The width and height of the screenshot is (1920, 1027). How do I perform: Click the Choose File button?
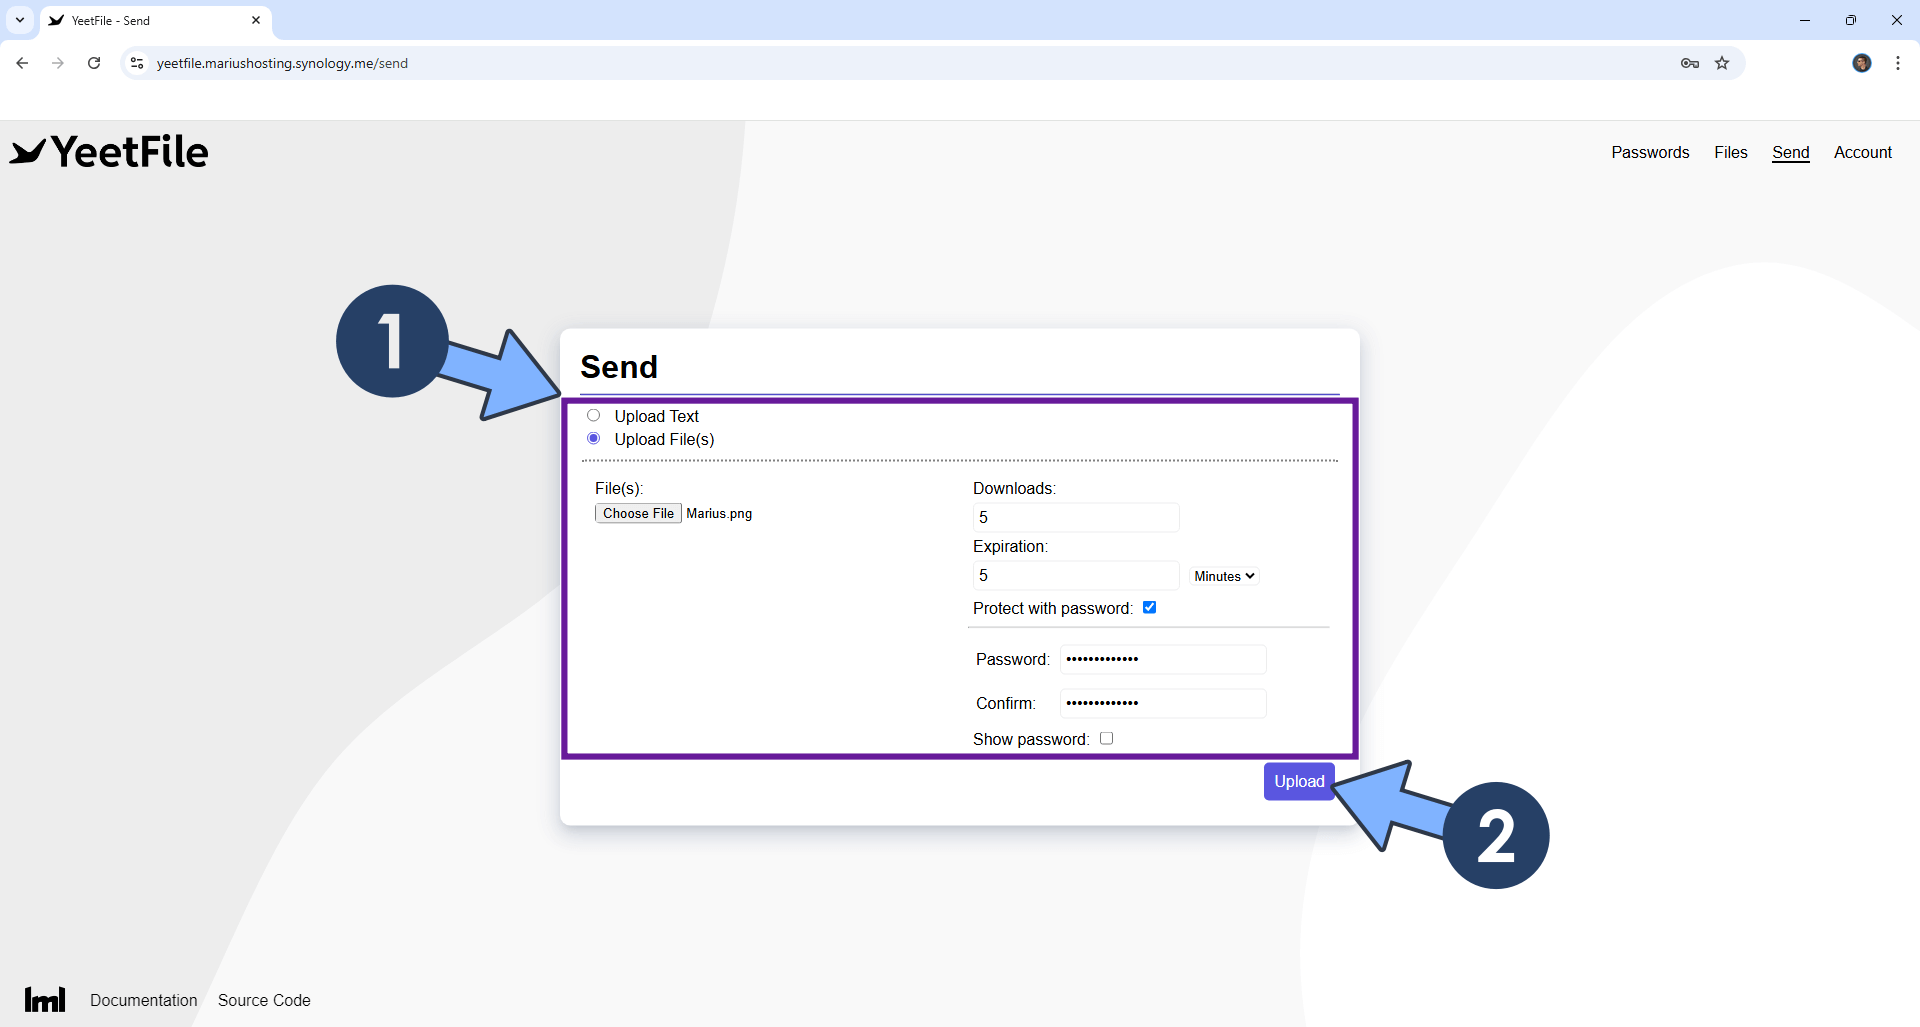click(x=638, y=513)
